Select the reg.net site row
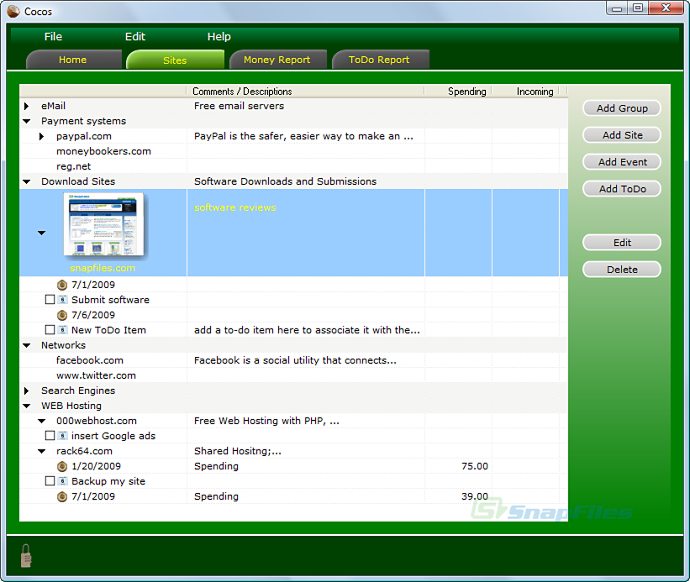 click(294, 167)
